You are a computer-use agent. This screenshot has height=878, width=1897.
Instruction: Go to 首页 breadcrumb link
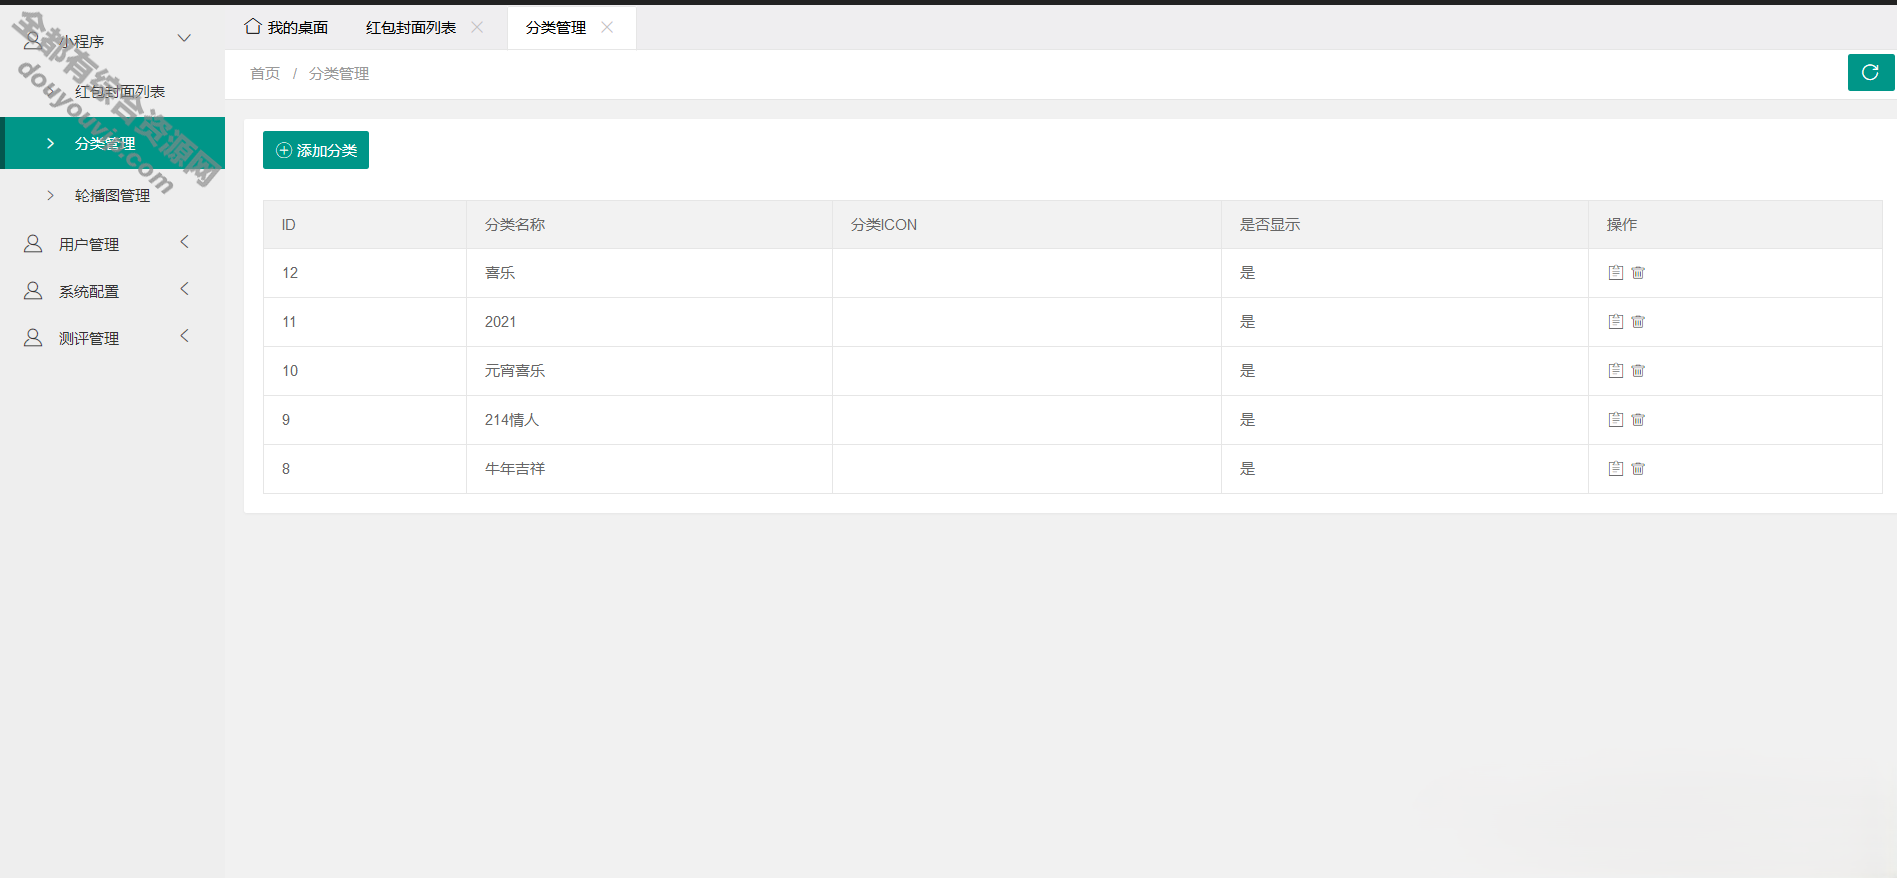tap(265, 73)
